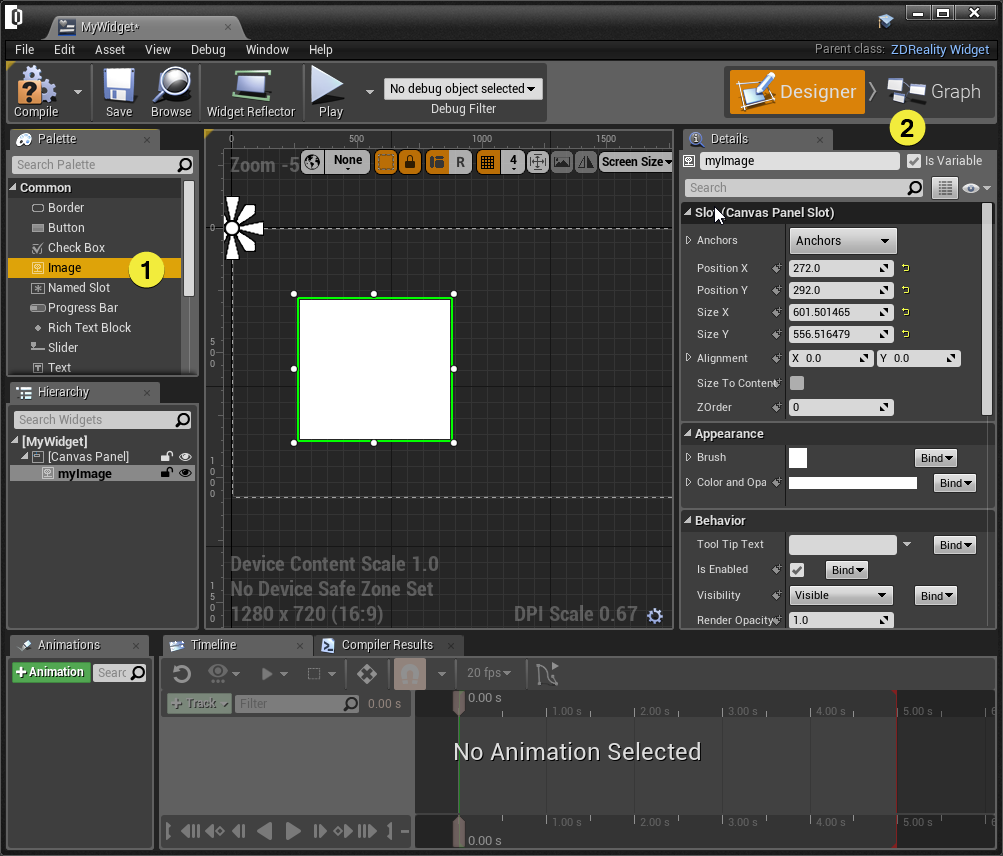Open the Asset menu

pos(110,49)
